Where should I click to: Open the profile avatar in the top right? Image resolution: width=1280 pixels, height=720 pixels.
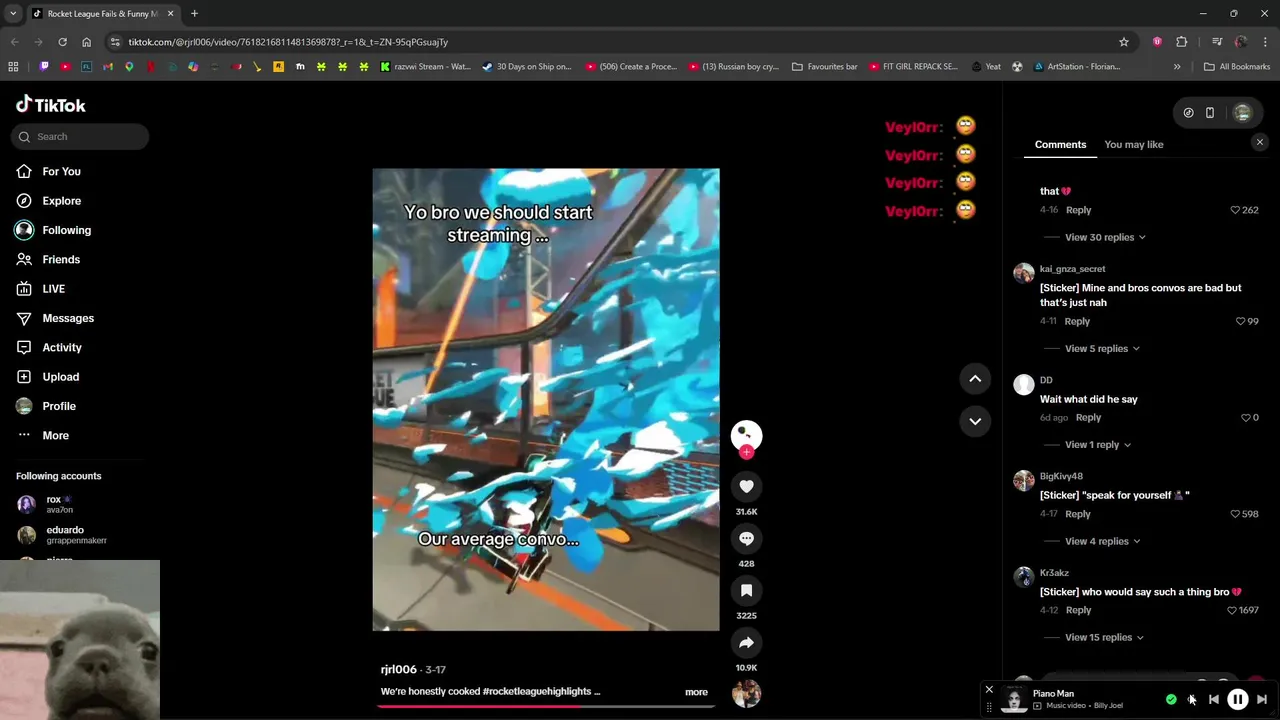(x=1242, y=113)
